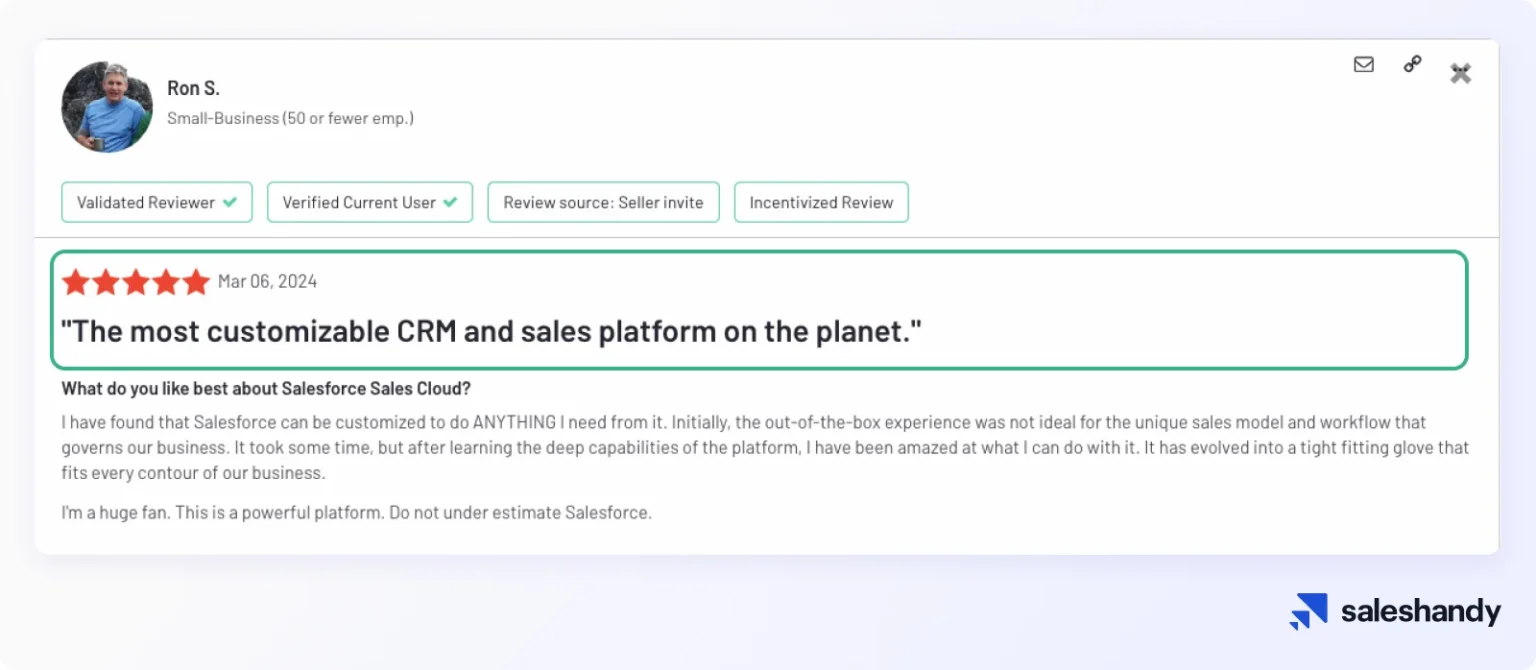Screen dimensions: 1536x670
Task: Click the first red rating star
Action: [x=76, y=282]
